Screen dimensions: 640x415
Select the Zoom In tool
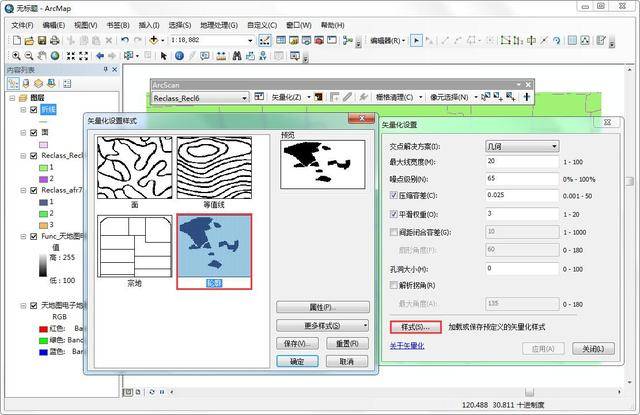(x=16, y=56)
